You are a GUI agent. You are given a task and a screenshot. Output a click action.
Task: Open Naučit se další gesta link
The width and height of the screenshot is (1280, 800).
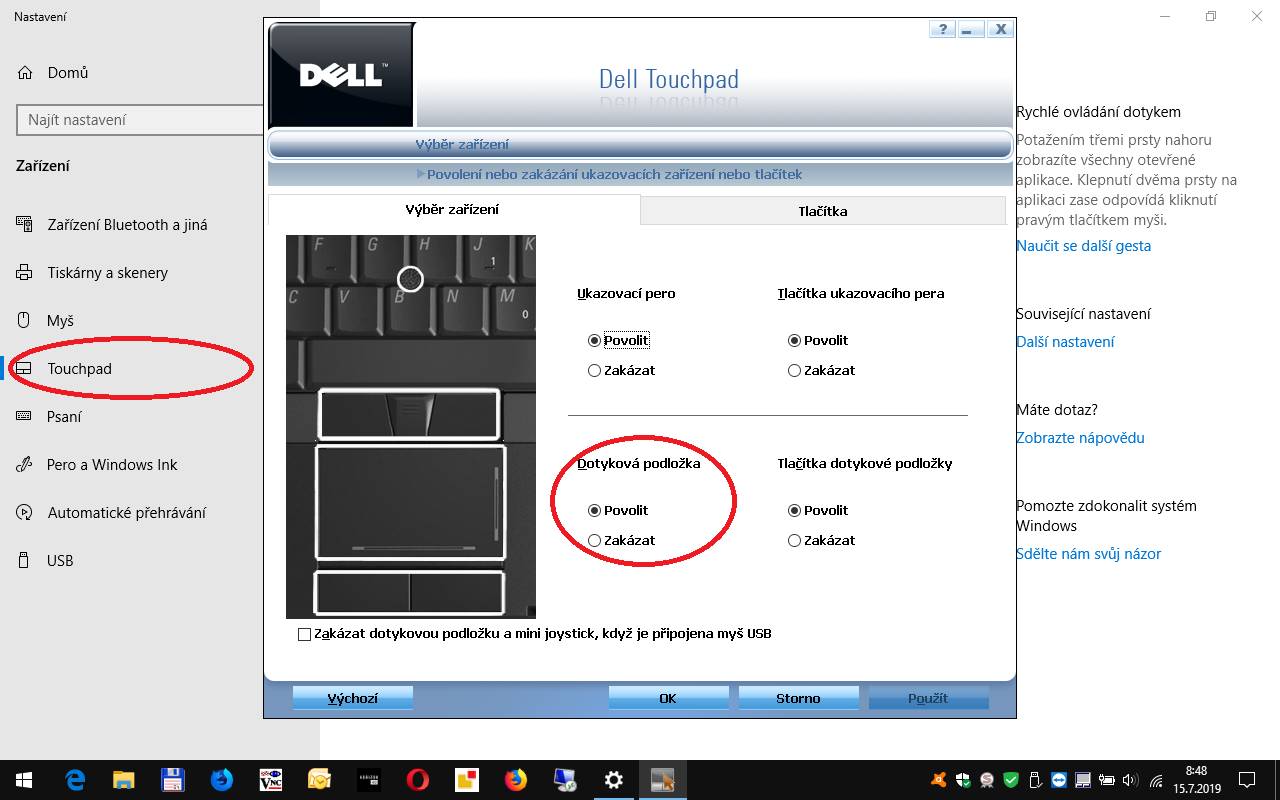click(x=1083, y=246)
